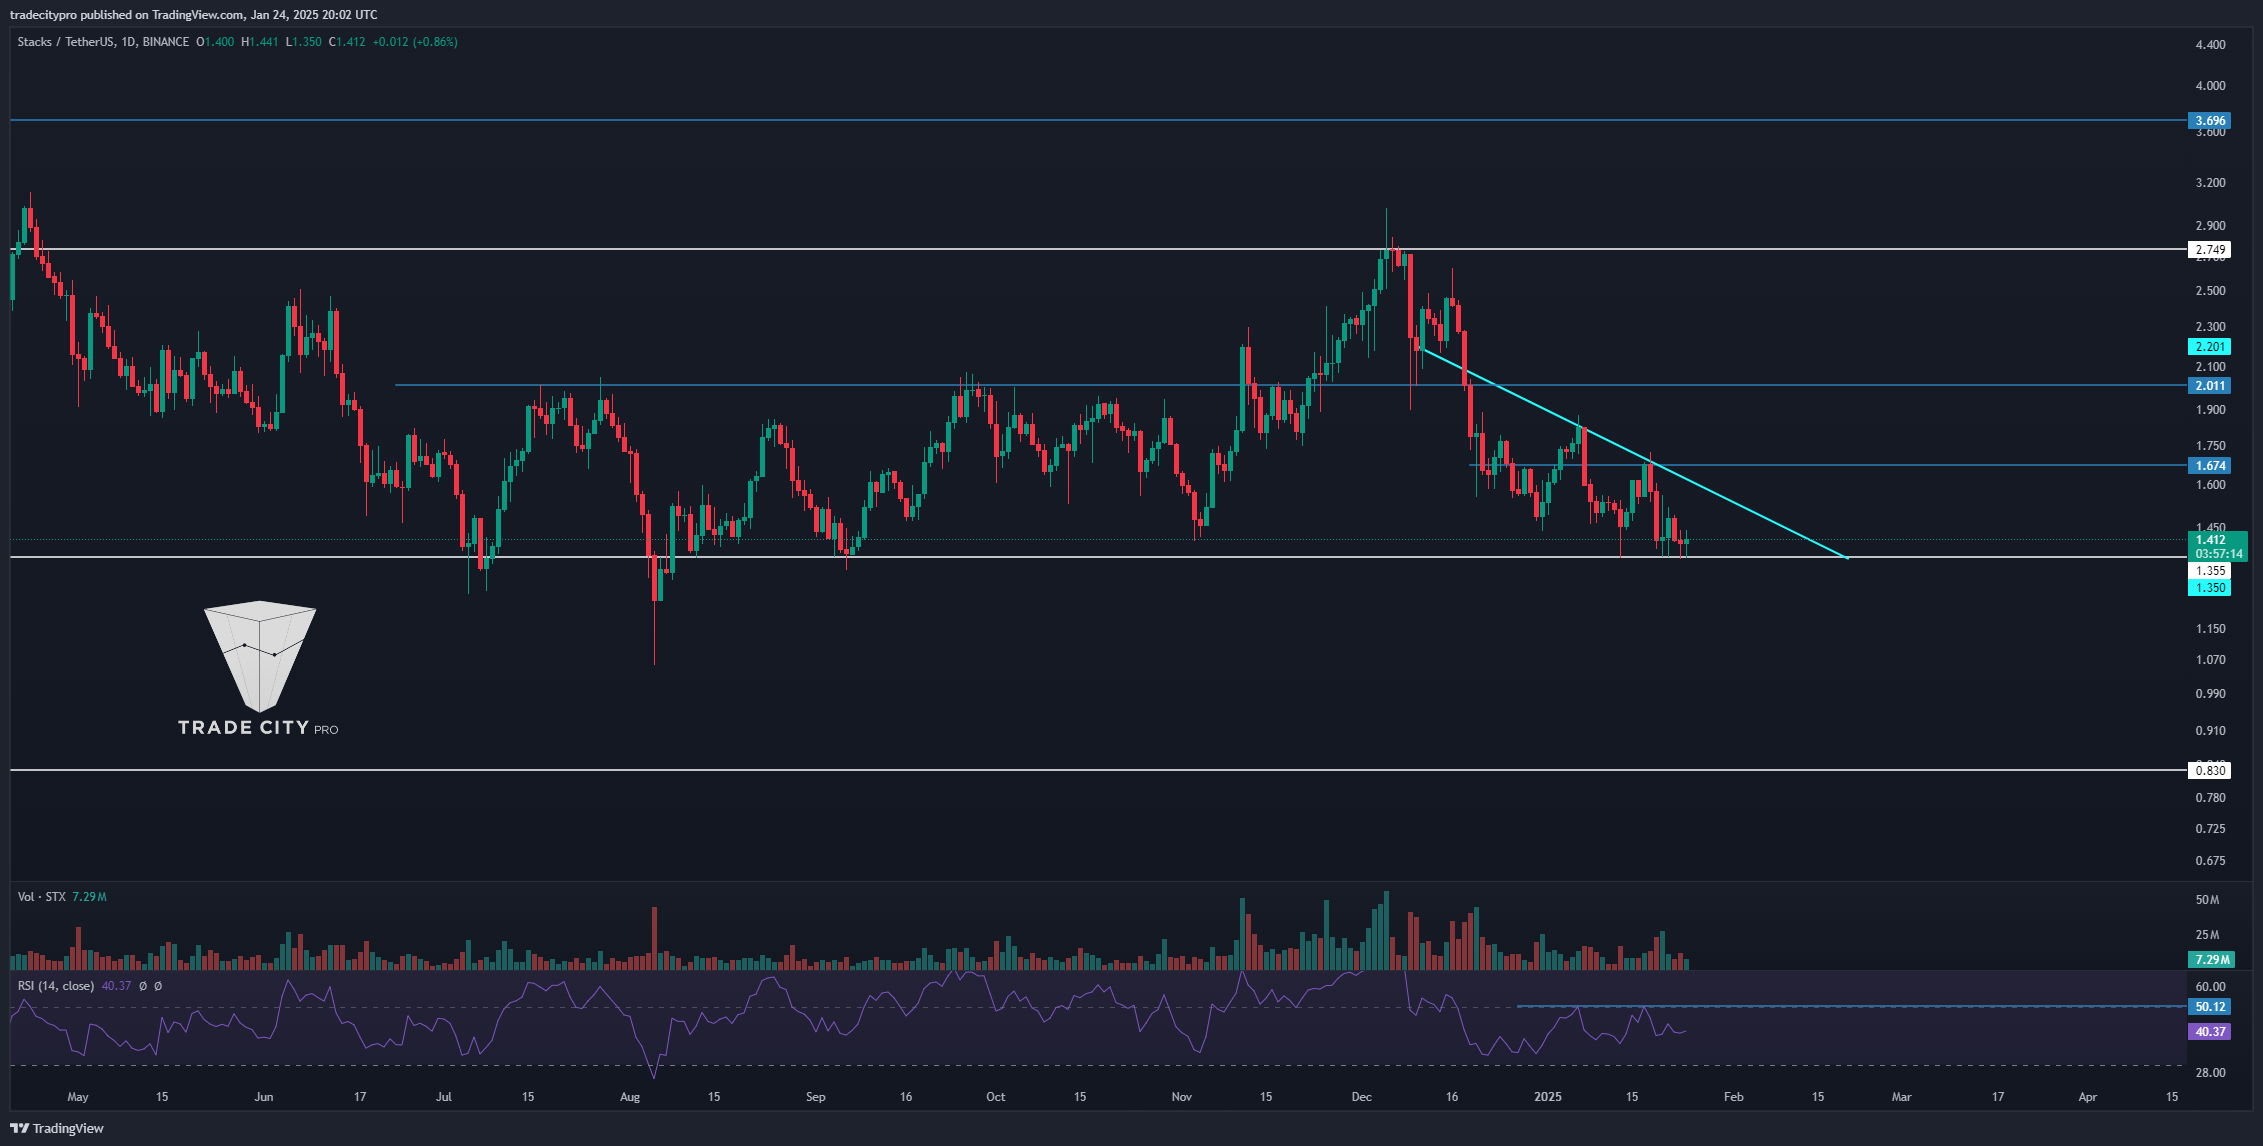Click the +0.012 (+0.86%) change value
This screenshot has width=2263, height=1146.
(x=415, y=42)
